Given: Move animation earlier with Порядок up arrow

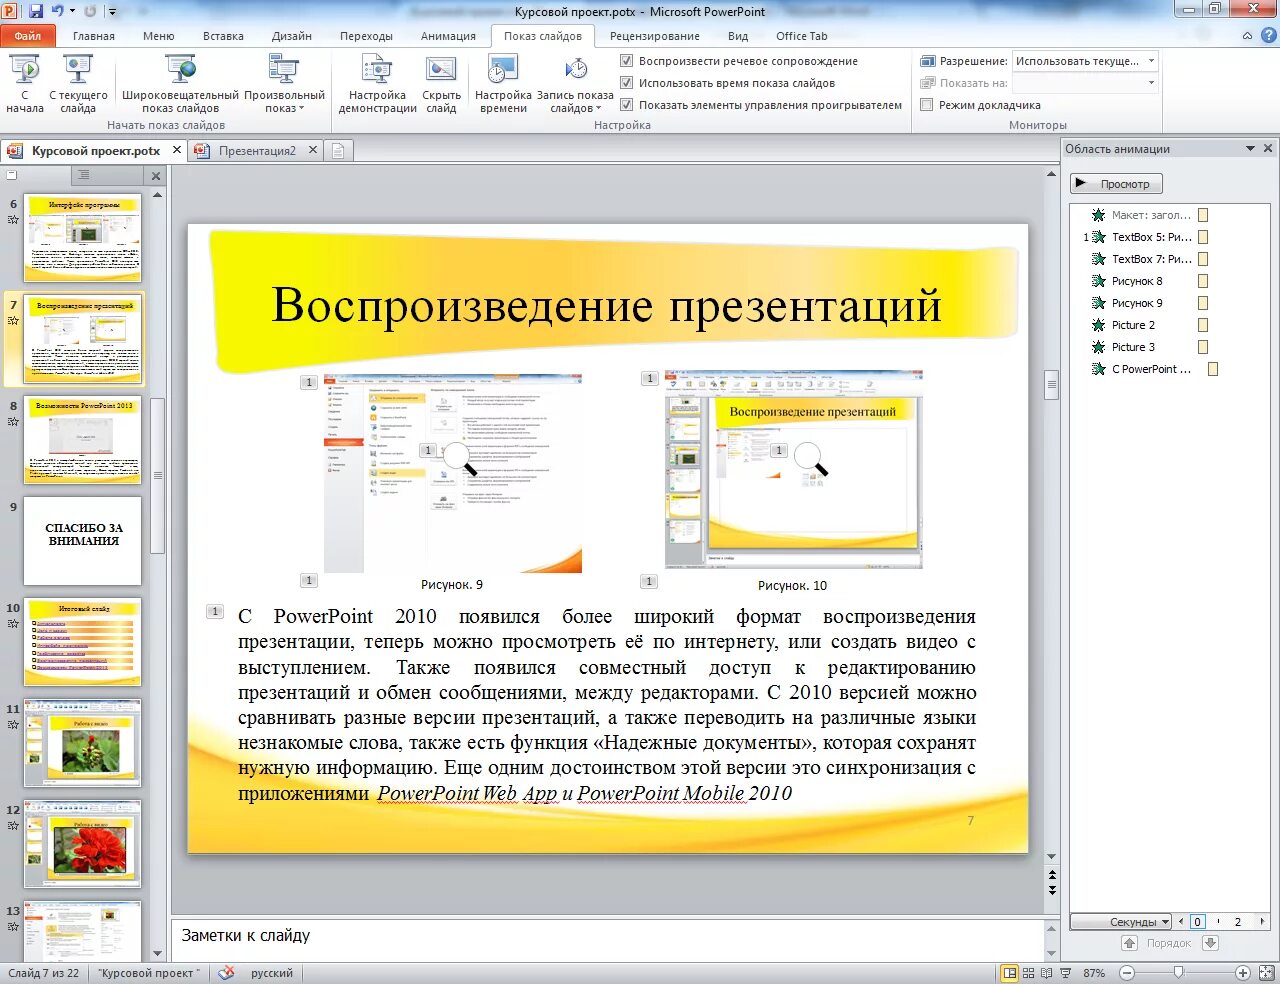Looking at the screenshot, I should pos(1129,943).
